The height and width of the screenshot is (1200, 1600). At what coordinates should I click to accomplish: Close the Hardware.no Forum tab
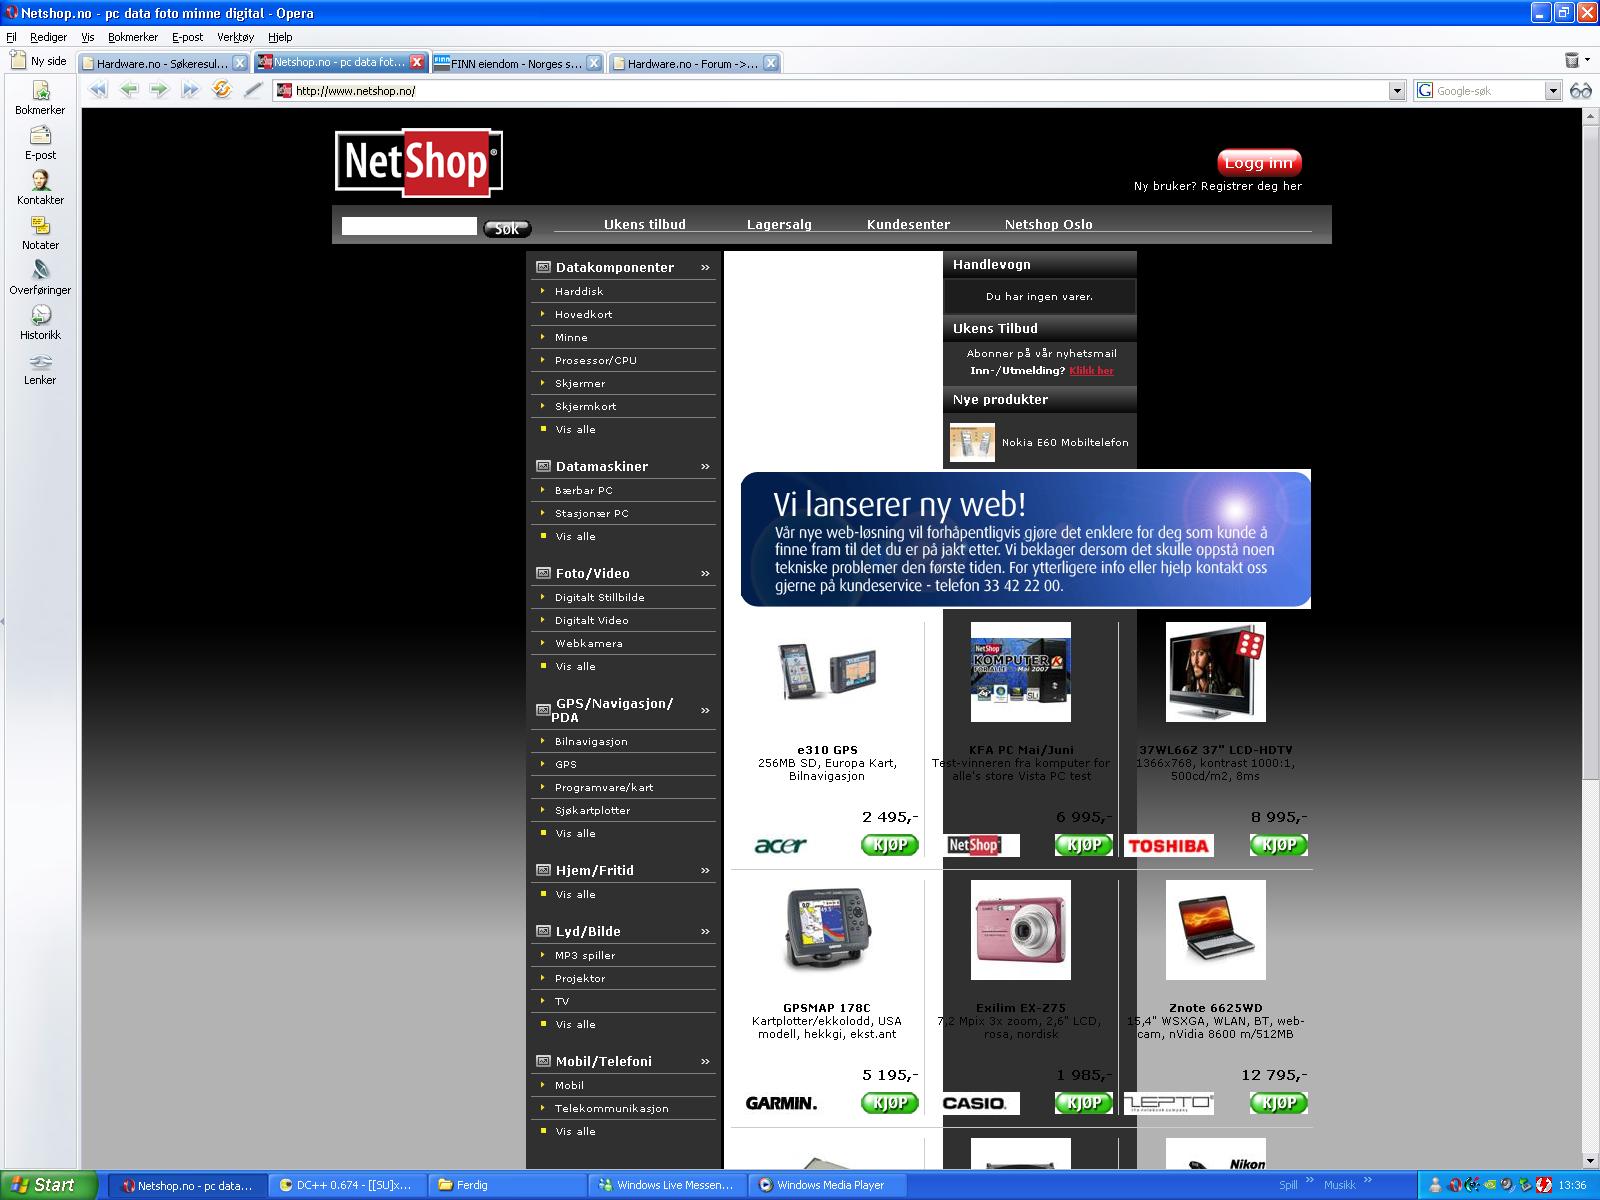(x=771, y=63)
